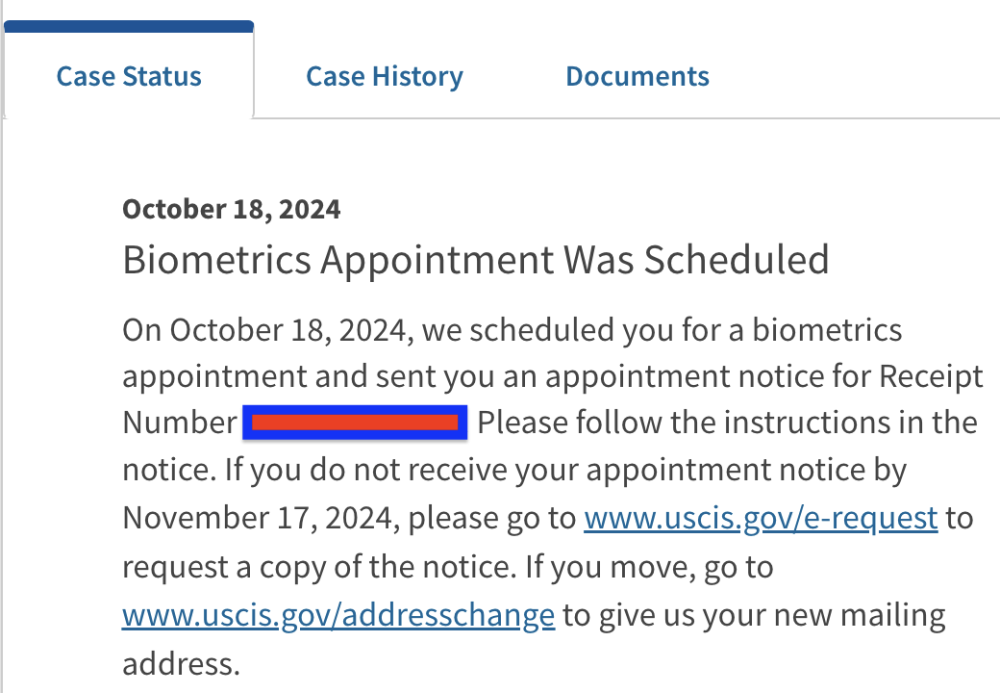
Task: Click the November 17, 2024 deadline text
Action: (261, 518)
